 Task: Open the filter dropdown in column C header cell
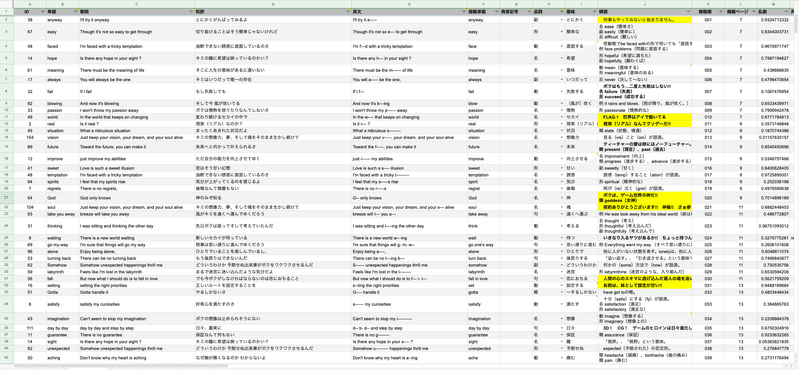coord(190,11)
